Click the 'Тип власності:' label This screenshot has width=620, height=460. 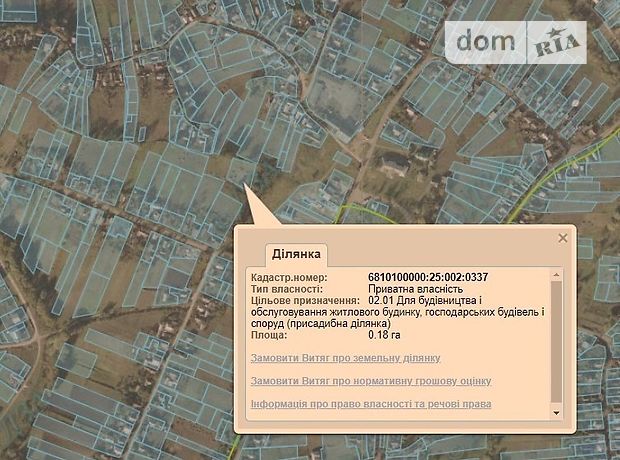(287, 289)
